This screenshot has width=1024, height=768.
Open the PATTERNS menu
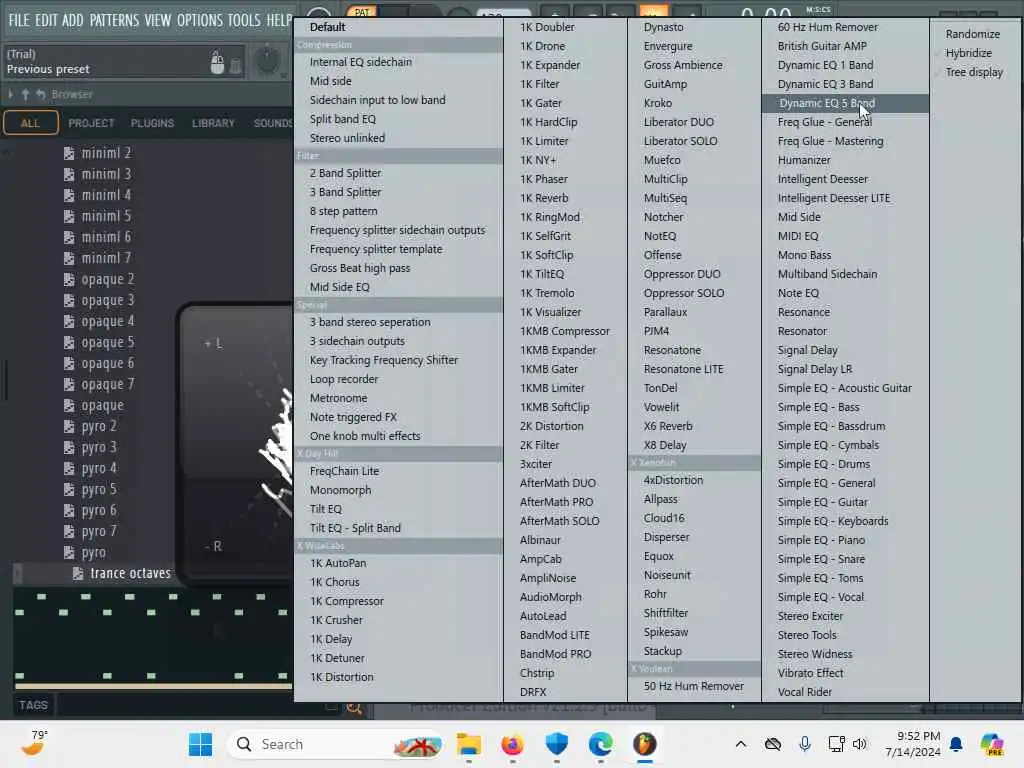pyautogui.click(x=114, y=20)
